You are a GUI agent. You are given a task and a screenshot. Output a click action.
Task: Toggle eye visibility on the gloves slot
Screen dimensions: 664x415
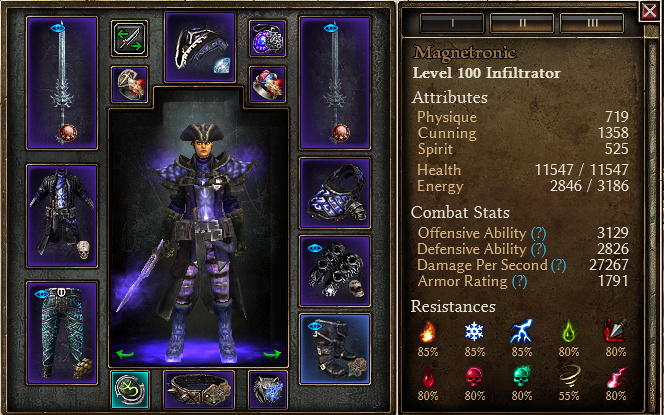click(x=315, y=248)
